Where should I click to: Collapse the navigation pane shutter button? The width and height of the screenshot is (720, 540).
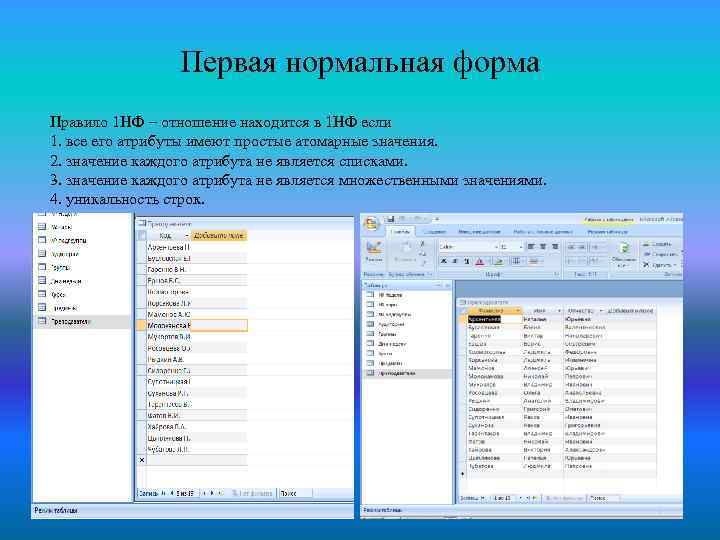pos(448,285)
